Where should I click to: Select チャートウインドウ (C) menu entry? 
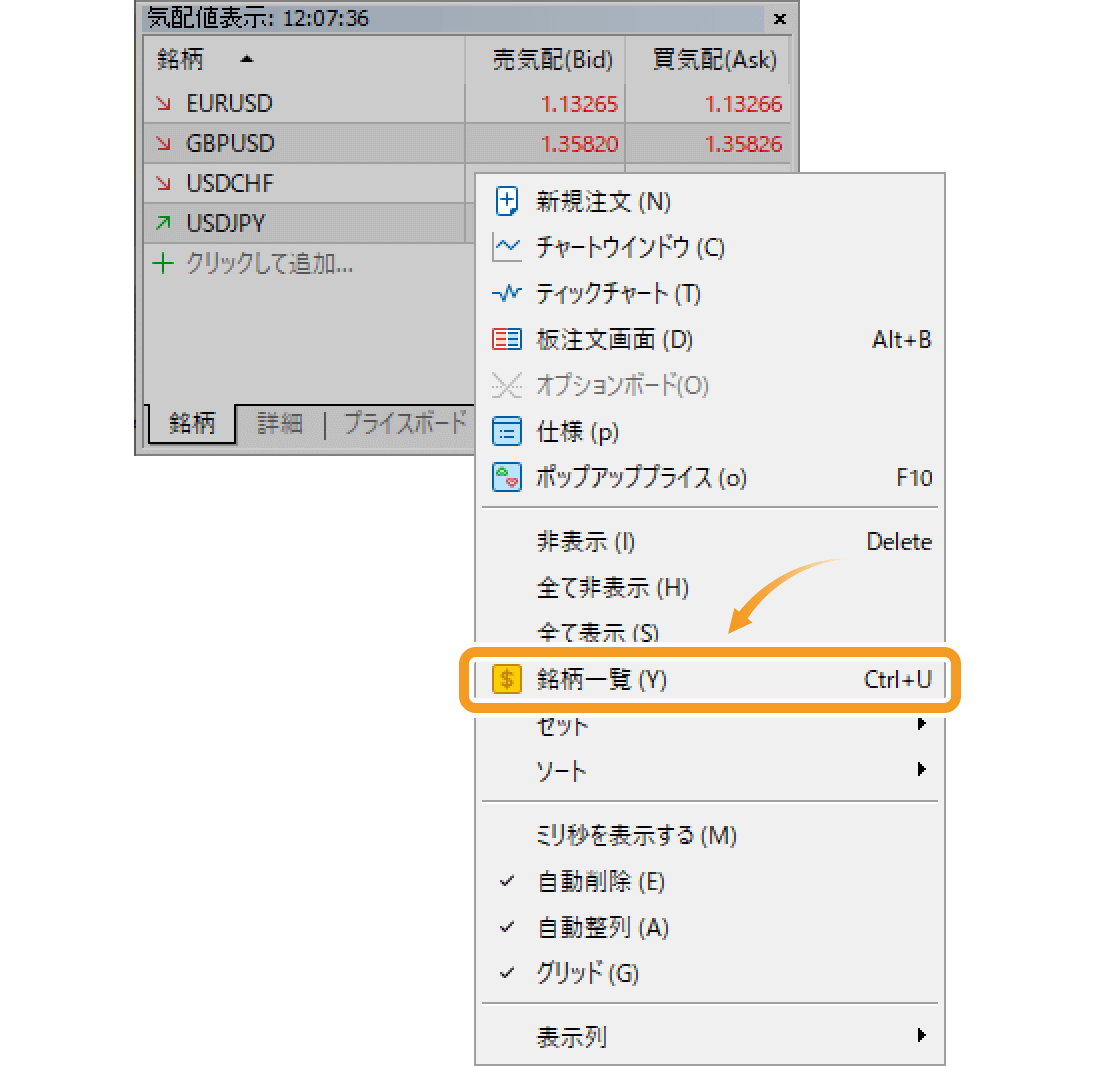[709, 248]
